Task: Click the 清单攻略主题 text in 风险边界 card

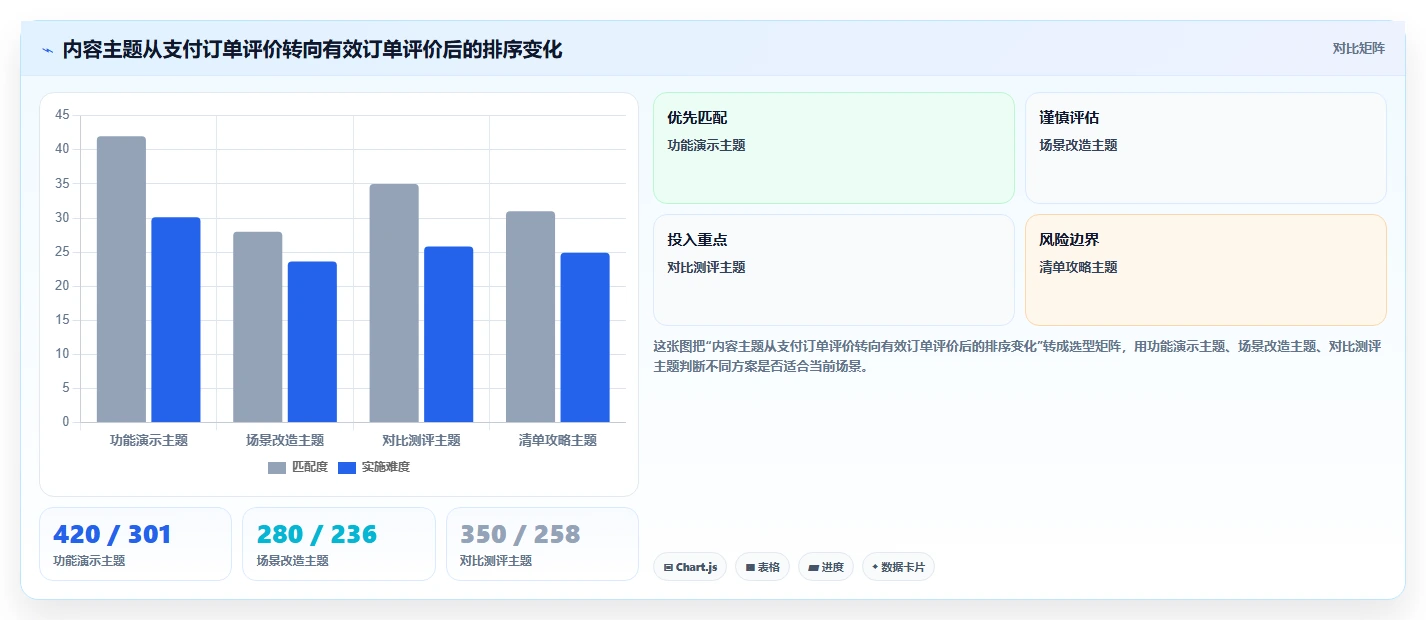Action: tap(1079, 267)
